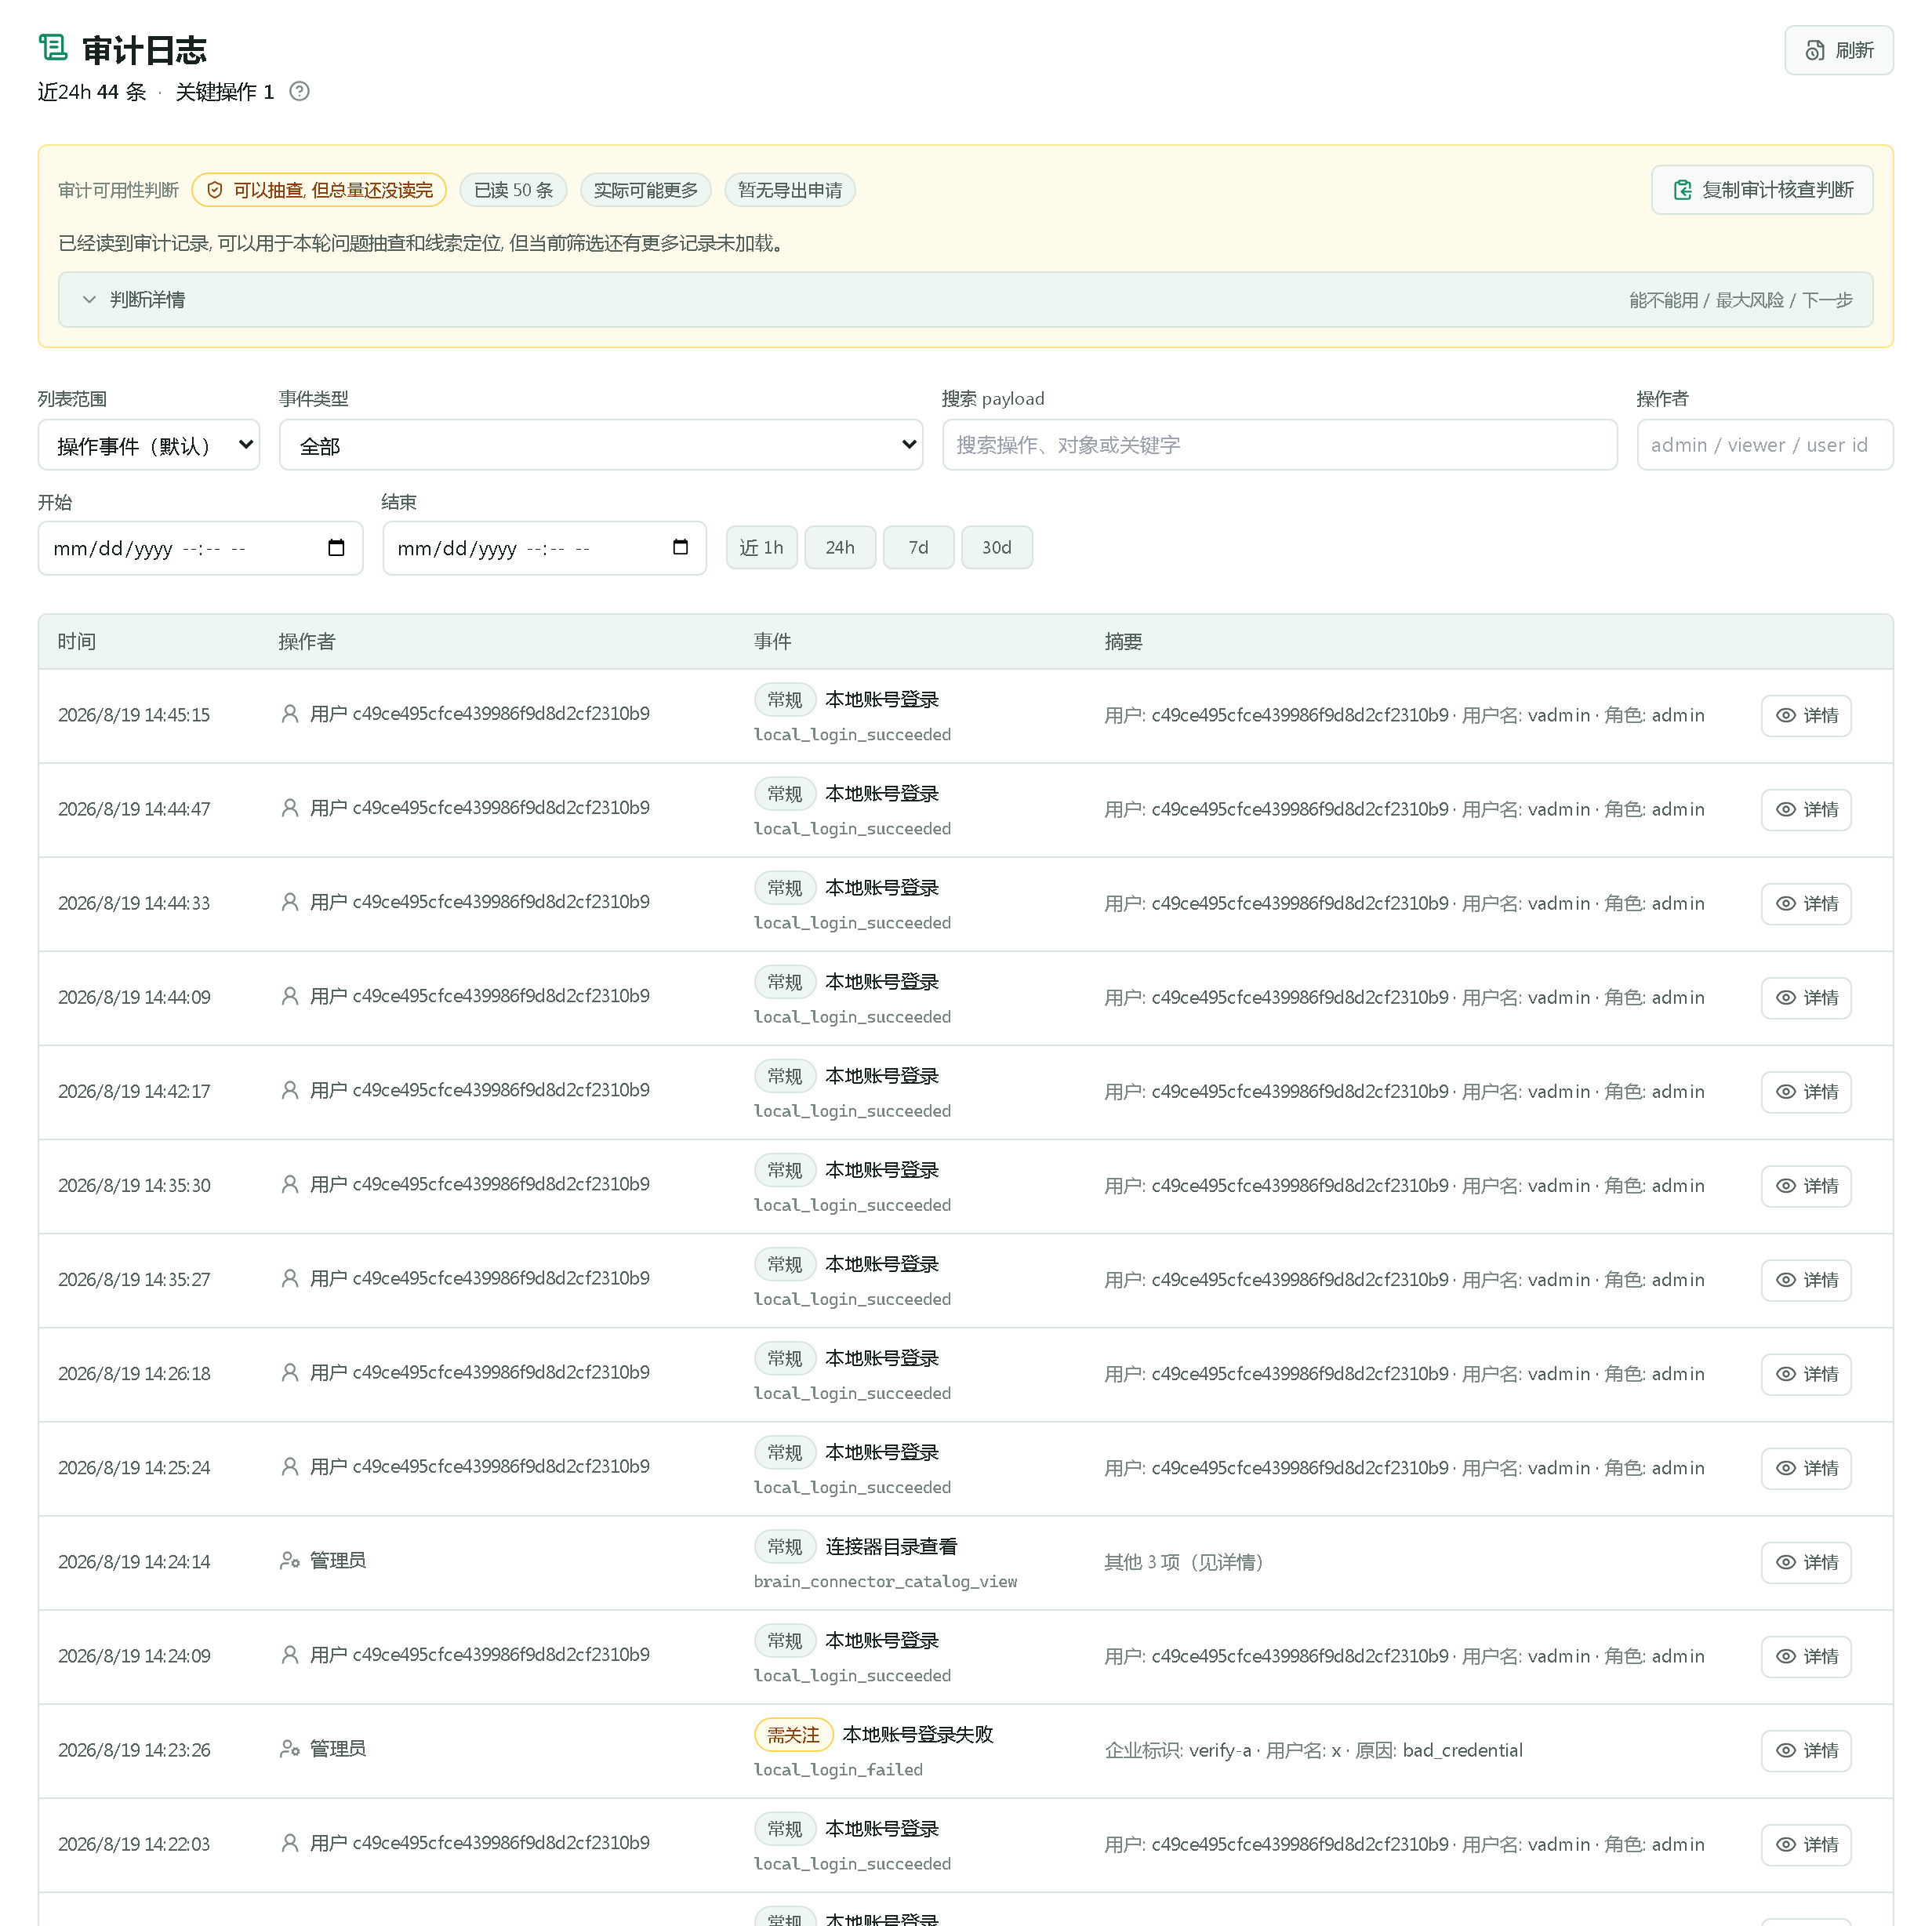Open details for the 14:35:30 row
Image resolution: width=1932 pixels, height=1926 pixels.
1806,1186
